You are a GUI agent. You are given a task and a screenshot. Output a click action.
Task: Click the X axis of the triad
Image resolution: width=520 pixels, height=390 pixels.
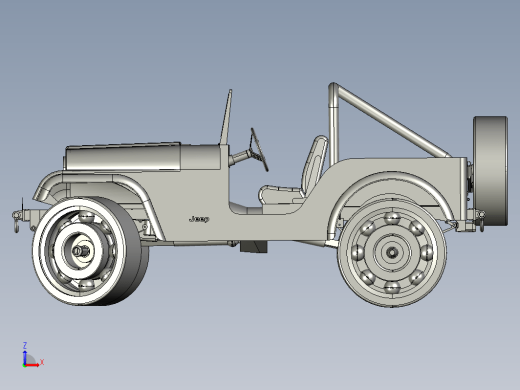click(33, 365)
